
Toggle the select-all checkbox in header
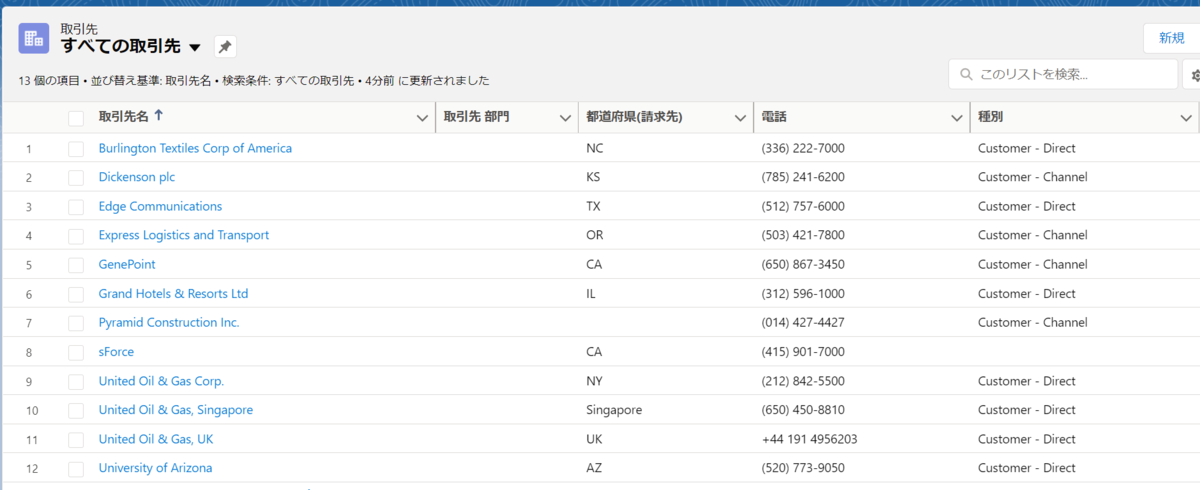point(76,118)
